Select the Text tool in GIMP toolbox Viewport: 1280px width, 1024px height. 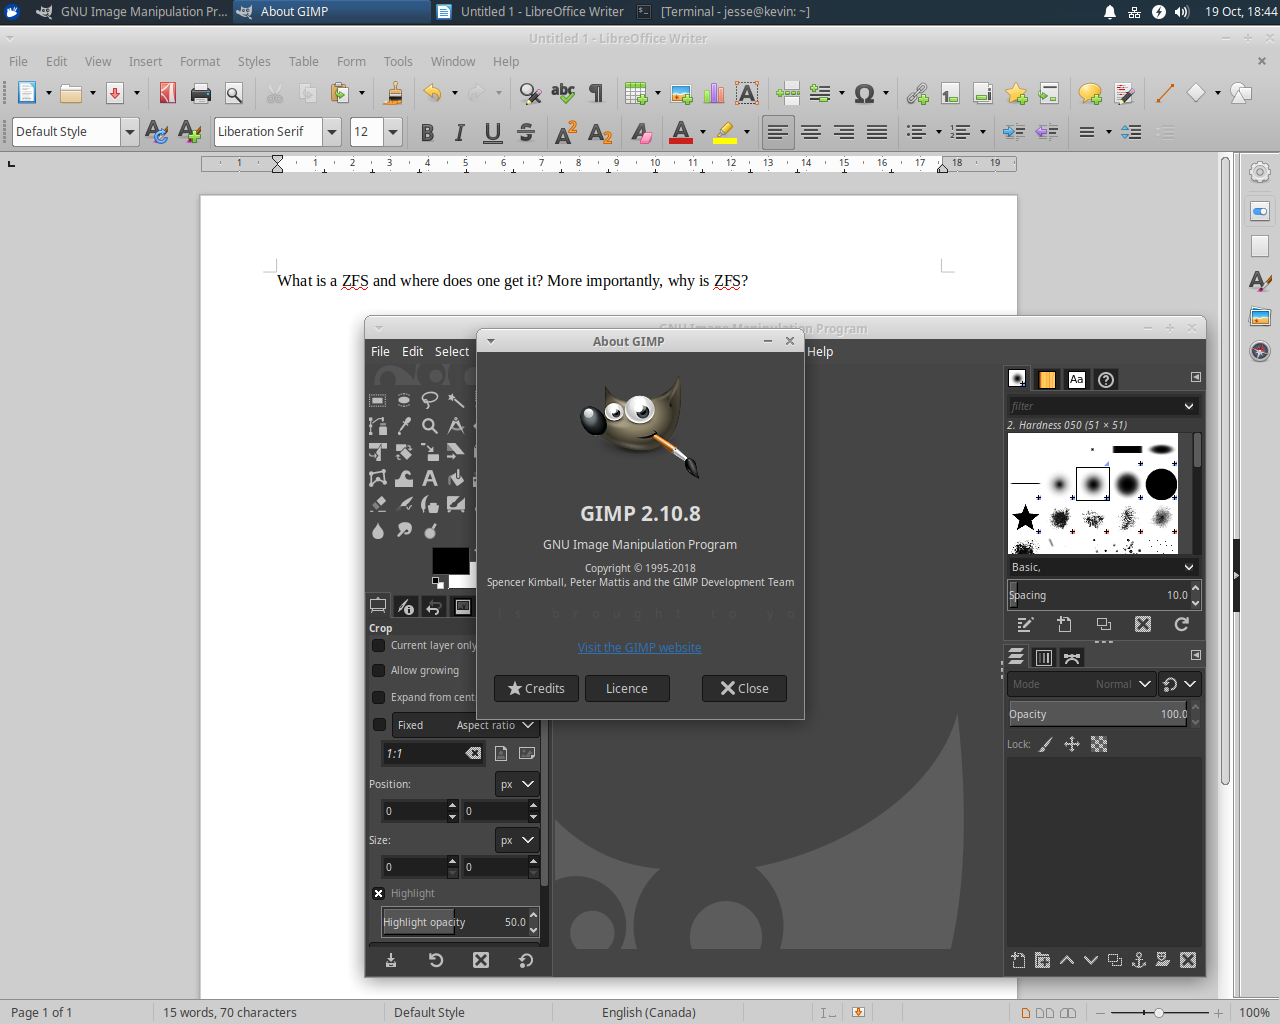point(430,478)
